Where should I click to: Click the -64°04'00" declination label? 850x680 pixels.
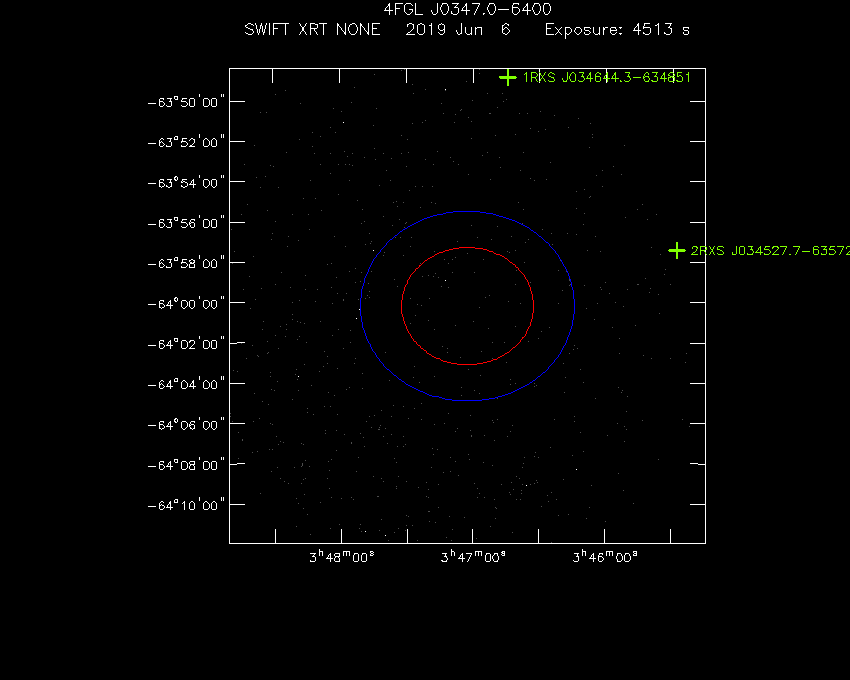[186, 384]
